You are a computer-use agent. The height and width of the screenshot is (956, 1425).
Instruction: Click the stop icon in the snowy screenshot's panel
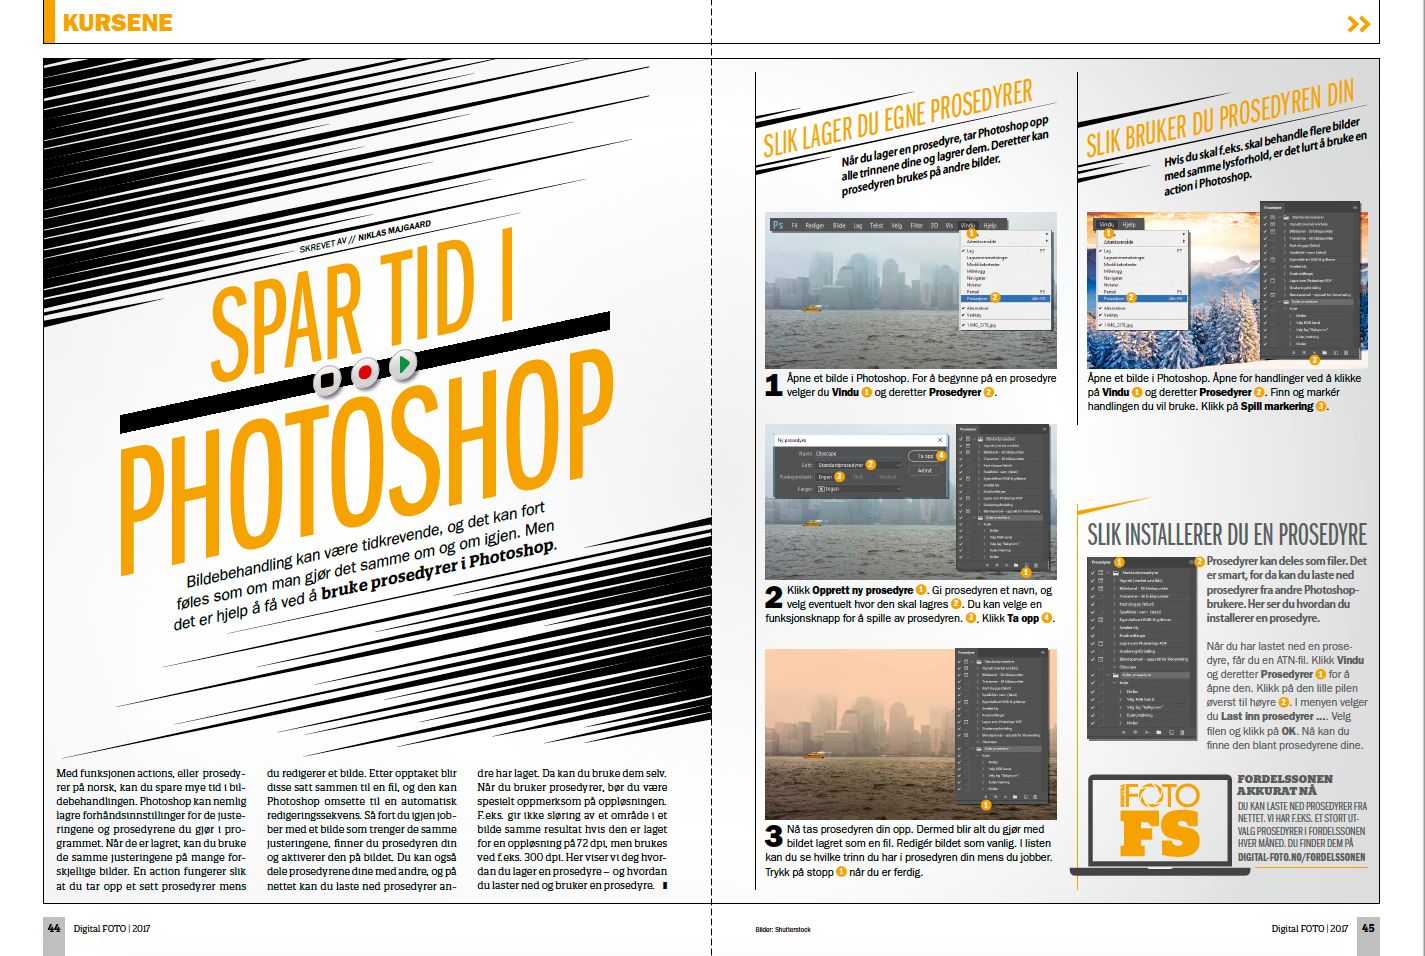[1295, 354]
